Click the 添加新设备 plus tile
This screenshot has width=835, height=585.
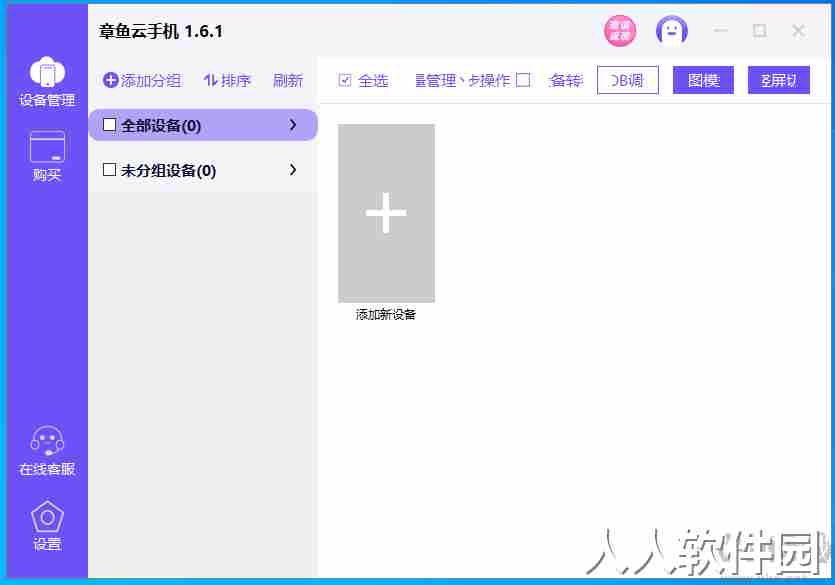click(386, 213)
